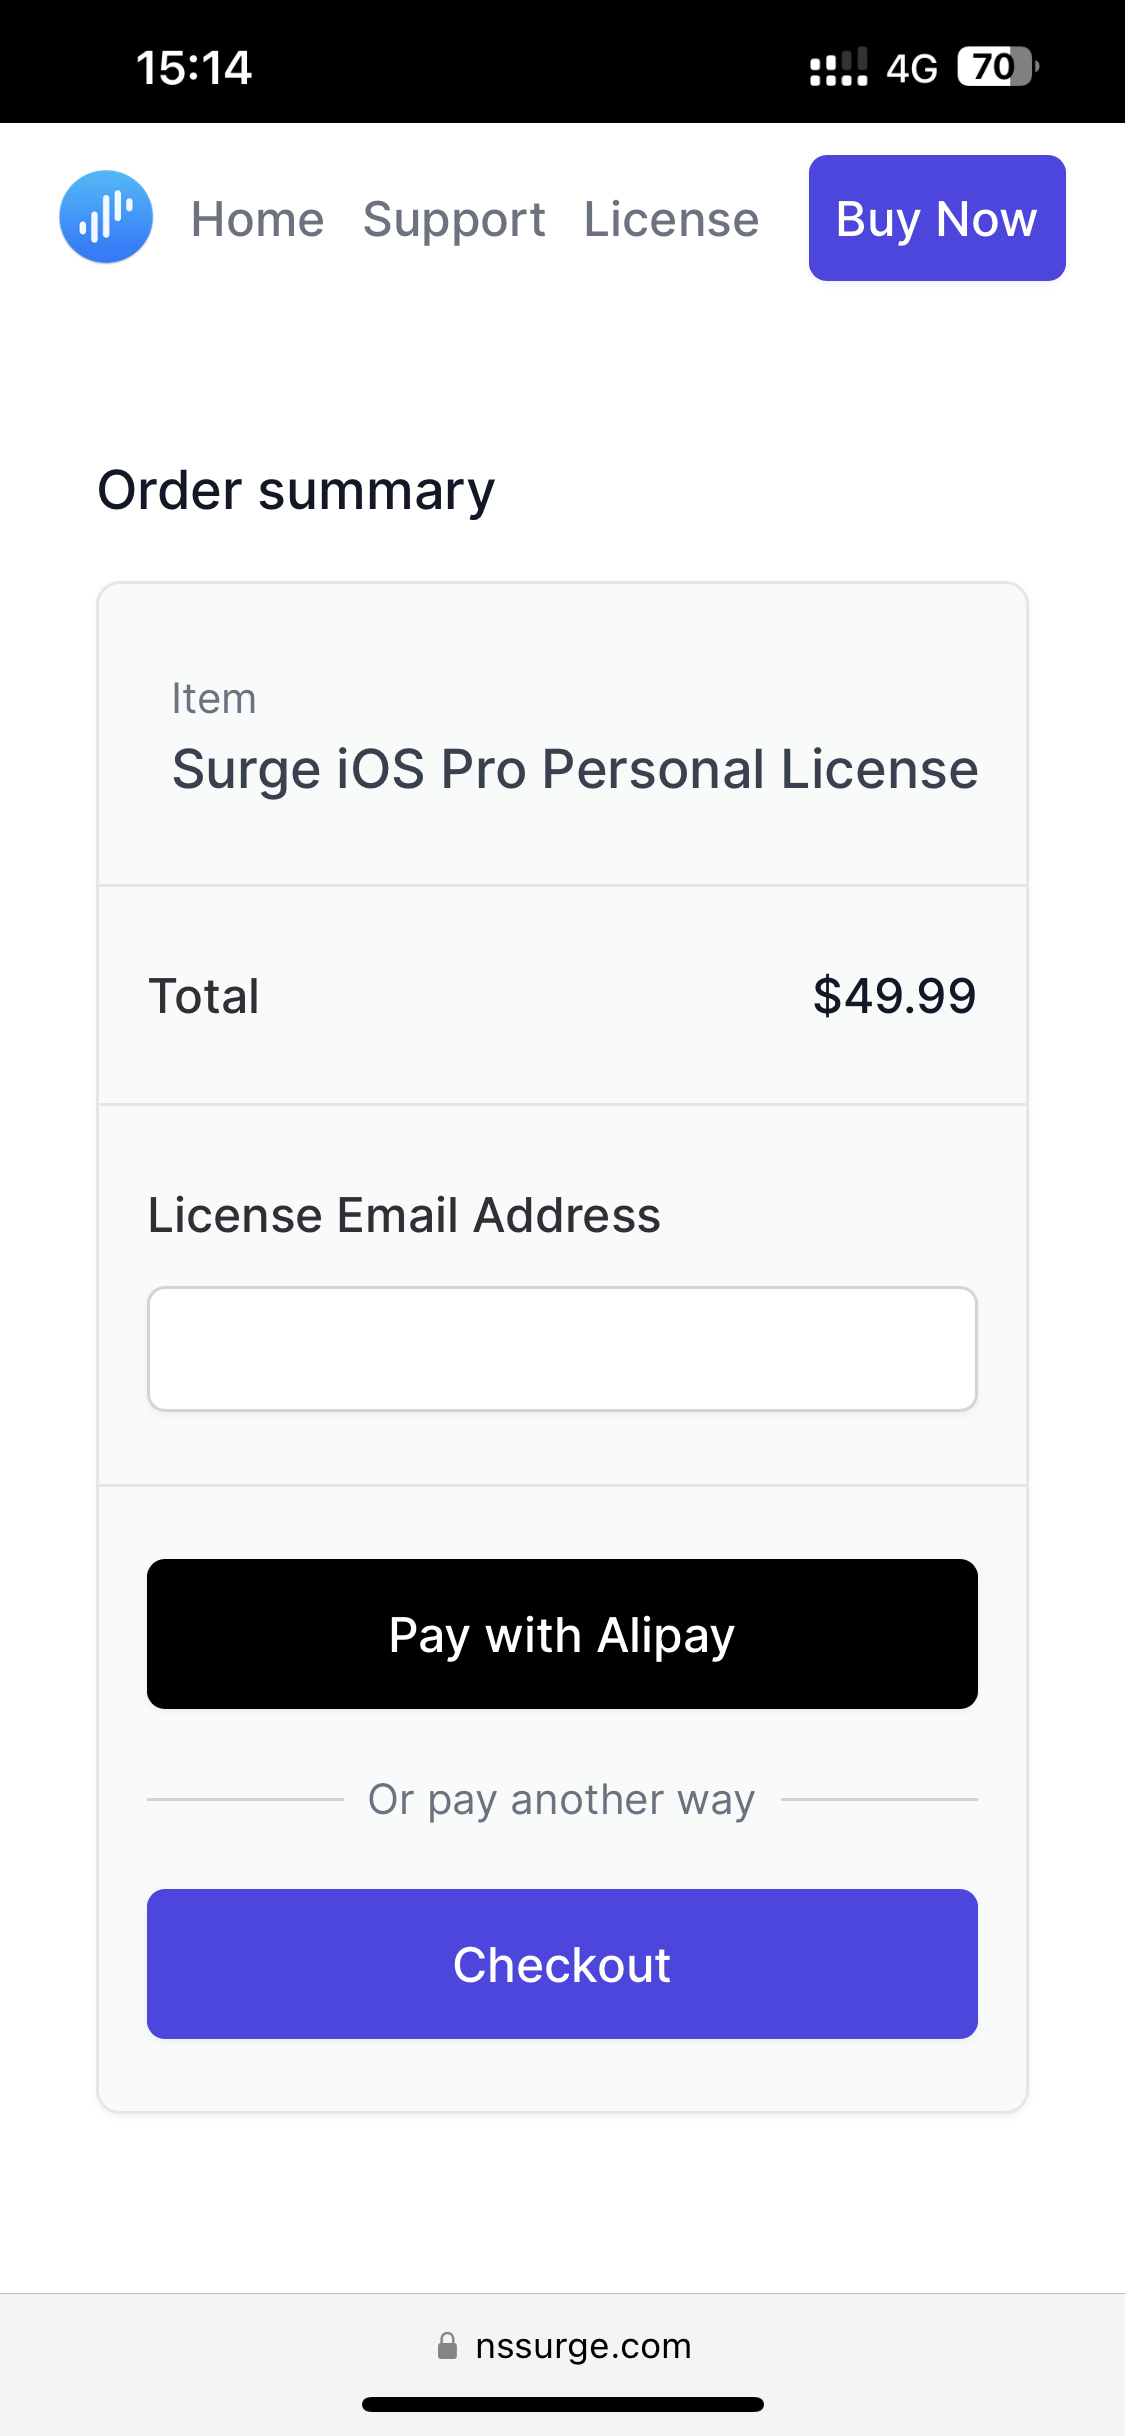Click the Order summary heading

[x=296, y=491]
